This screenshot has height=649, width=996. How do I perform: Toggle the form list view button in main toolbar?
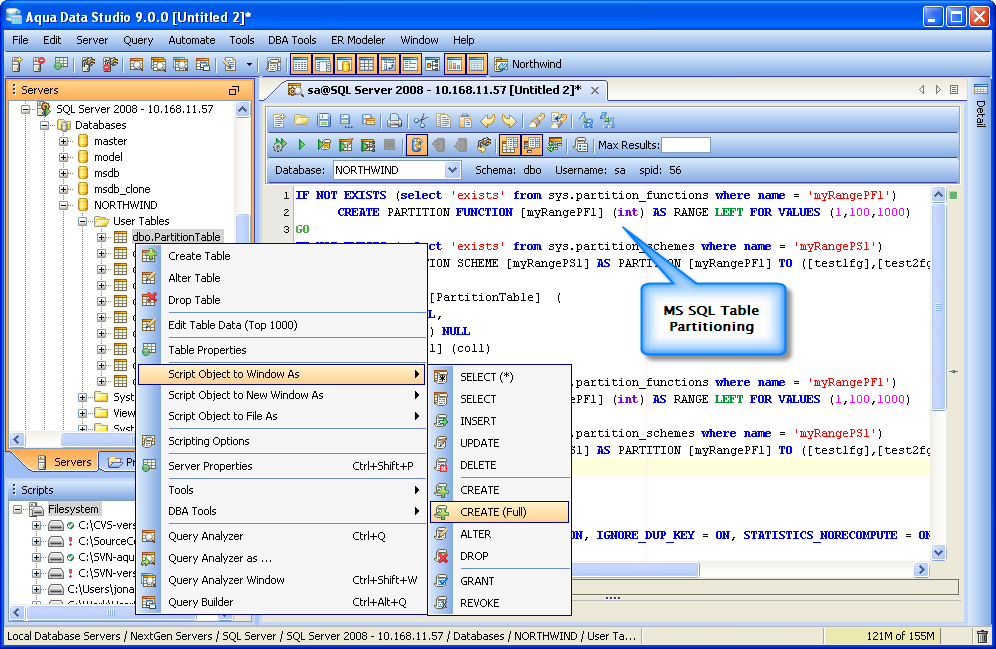[410, 64]
